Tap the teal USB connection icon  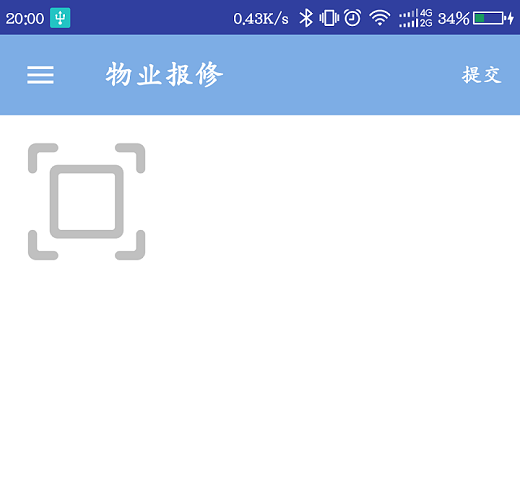coord(60,18)
